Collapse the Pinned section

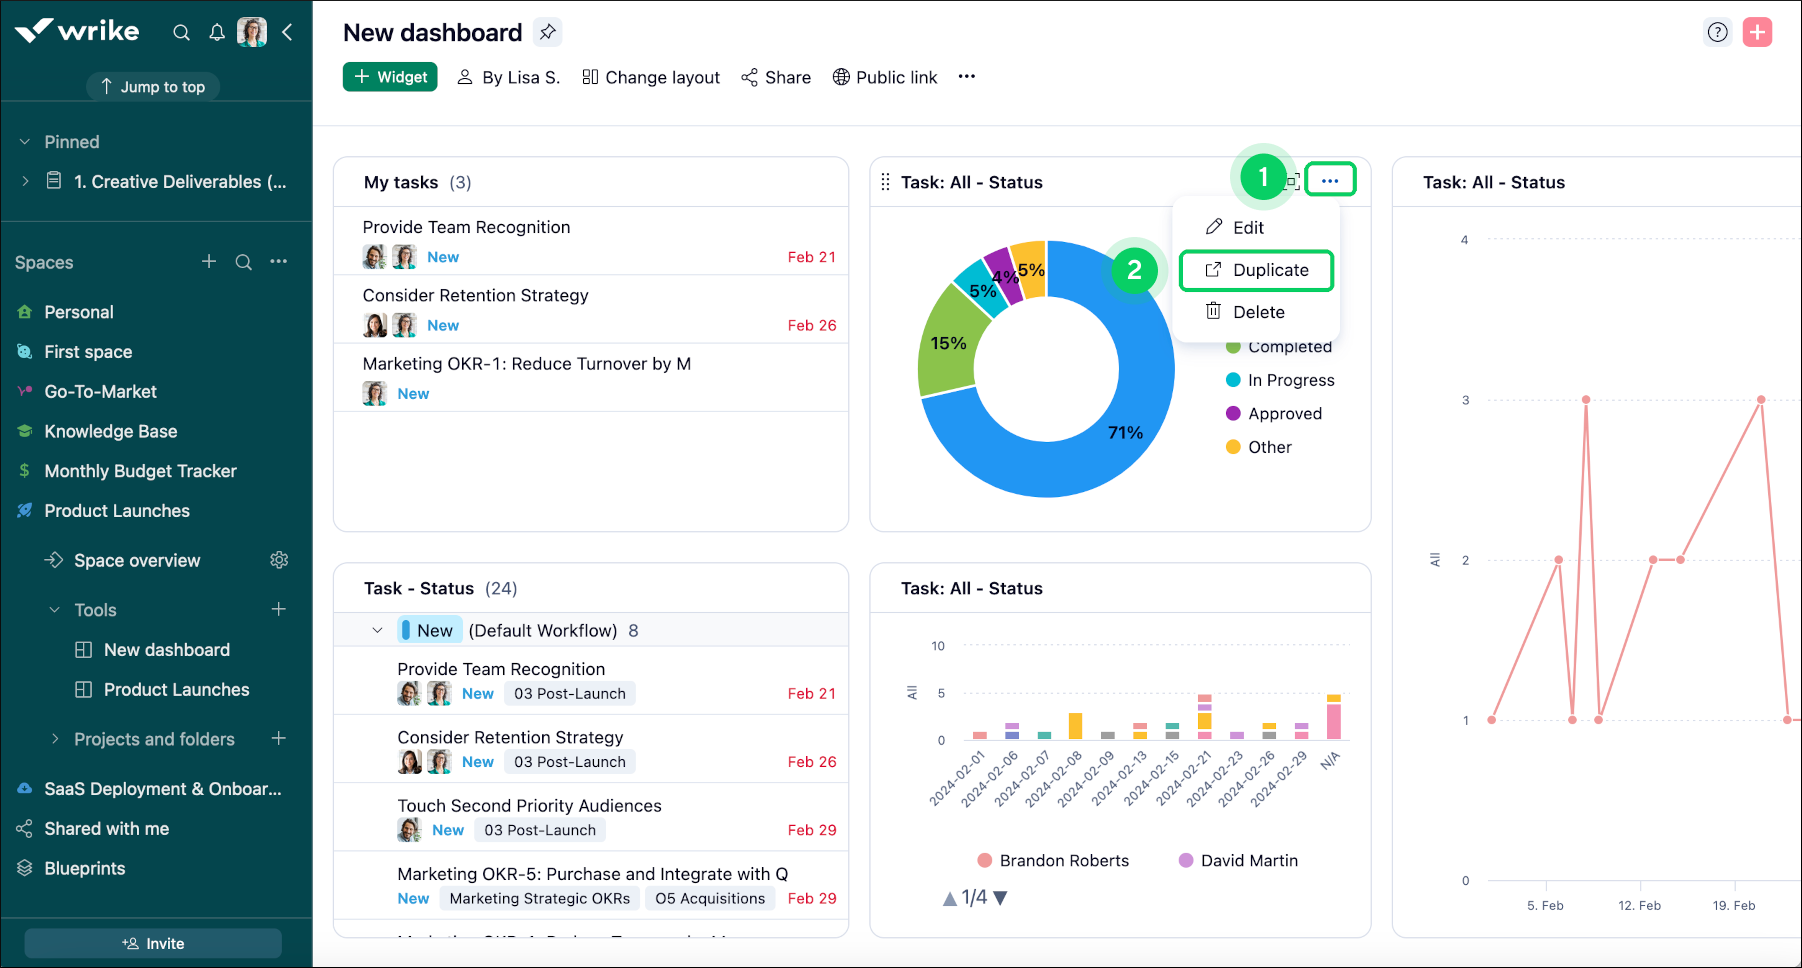23,141
